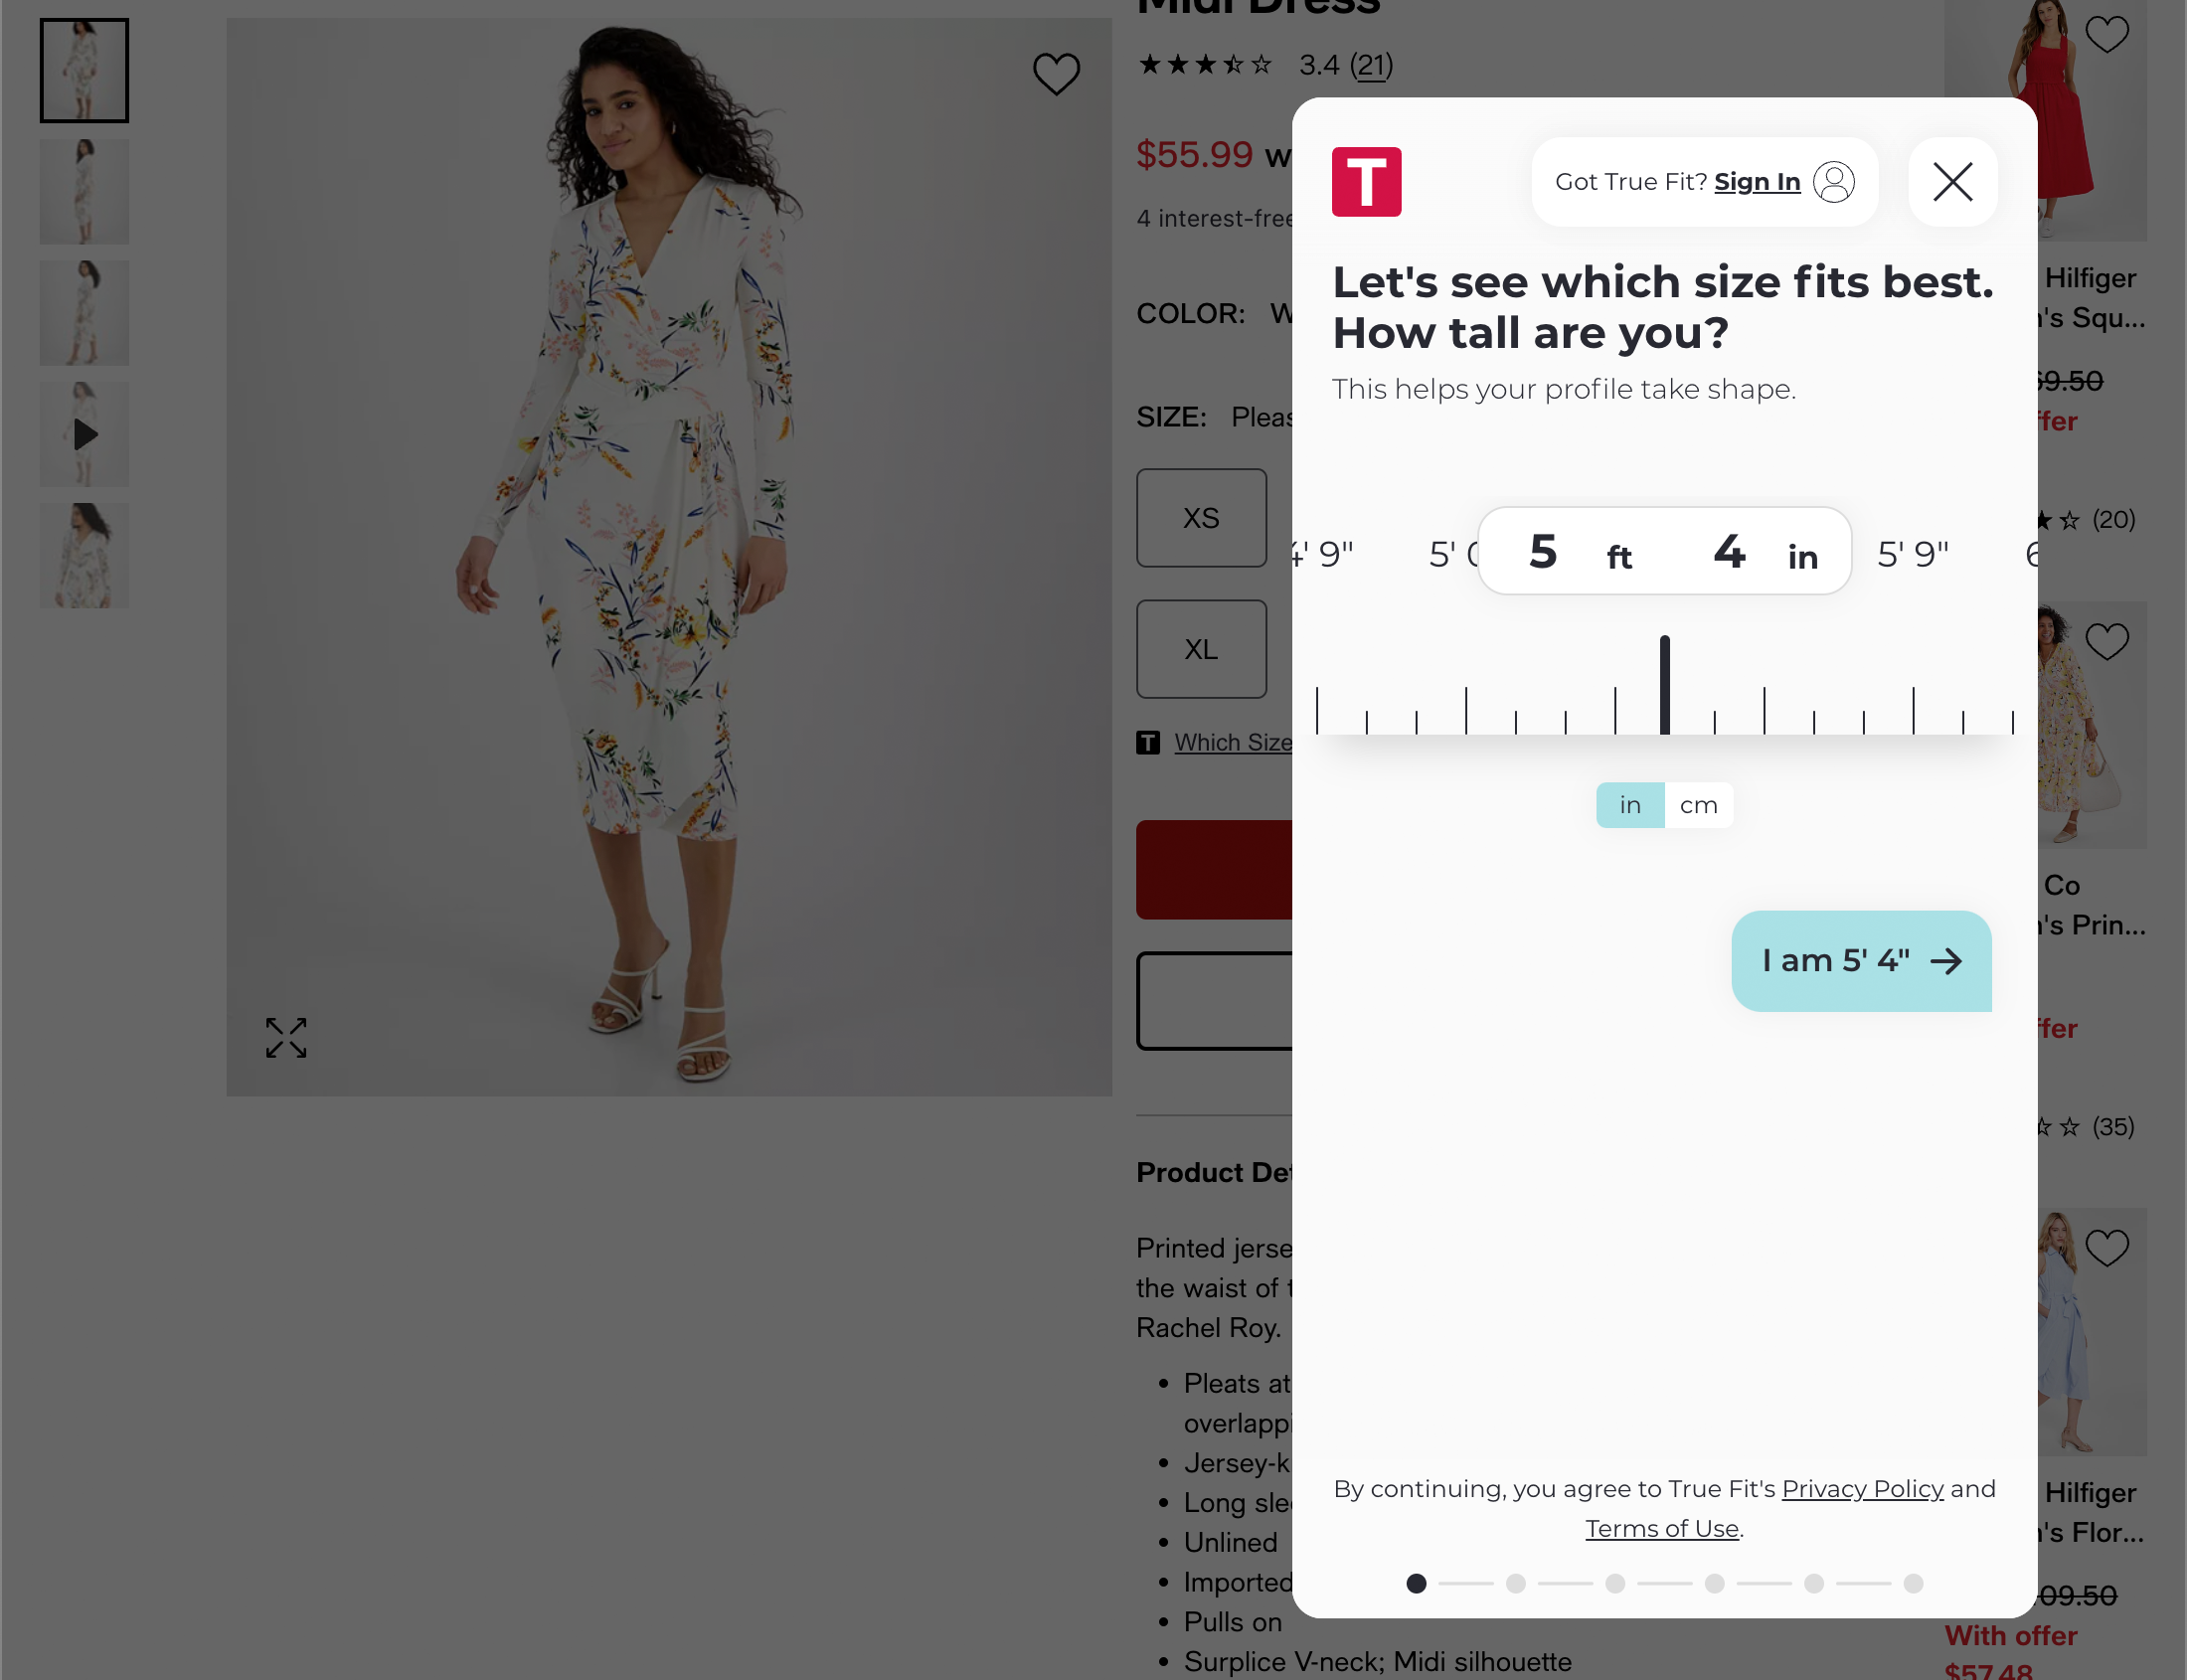Screen dimensions: 2187x1680
Task: Heart the red Tommy Hilfiger dress
Action: 2105,33
